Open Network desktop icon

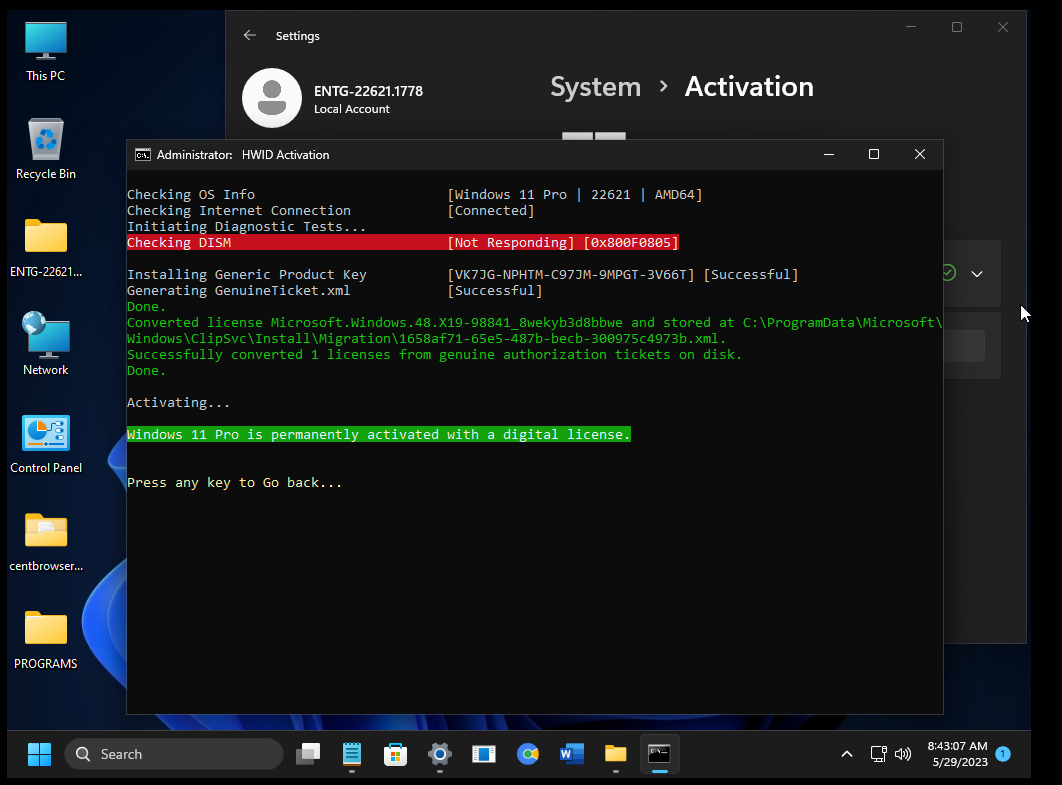coord(45,344)
